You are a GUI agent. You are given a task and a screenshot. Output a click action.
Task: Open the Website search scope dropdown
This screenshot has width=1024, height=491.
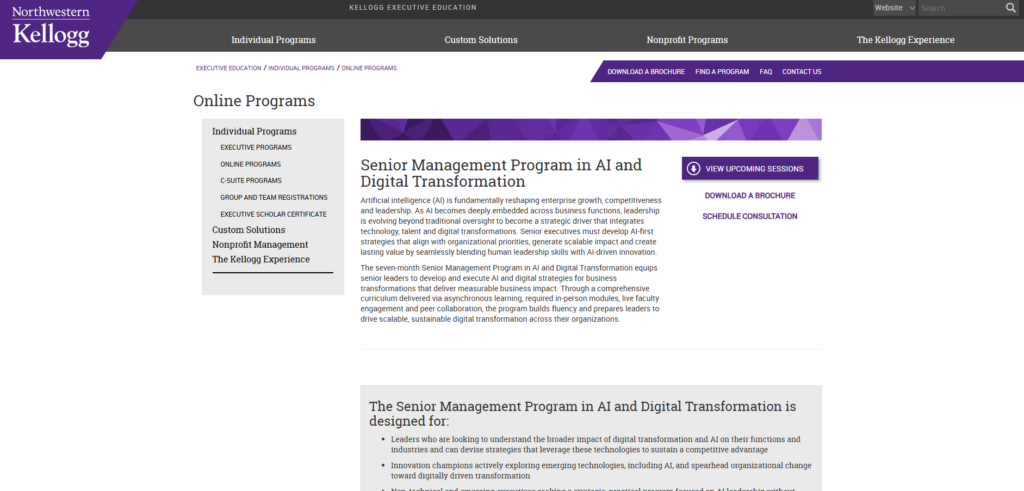point(895,8)
